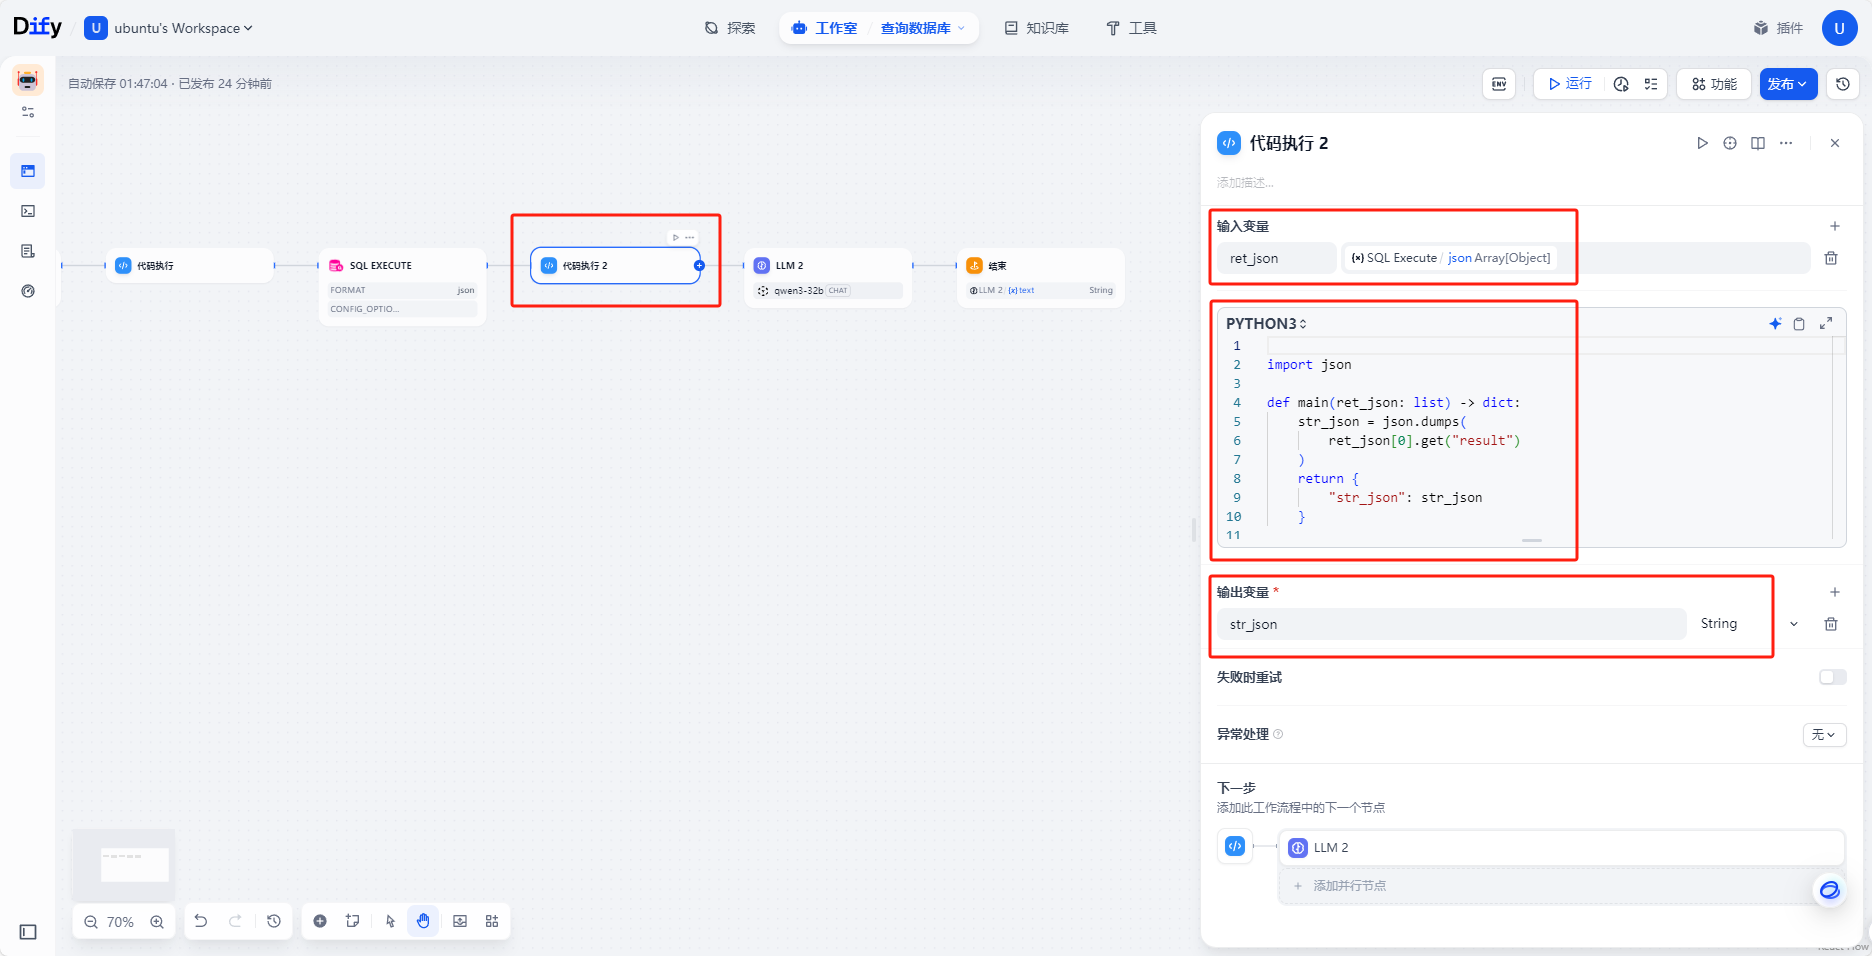Select the SQL EXECUTE node on canvas

(x=402, y=286)
